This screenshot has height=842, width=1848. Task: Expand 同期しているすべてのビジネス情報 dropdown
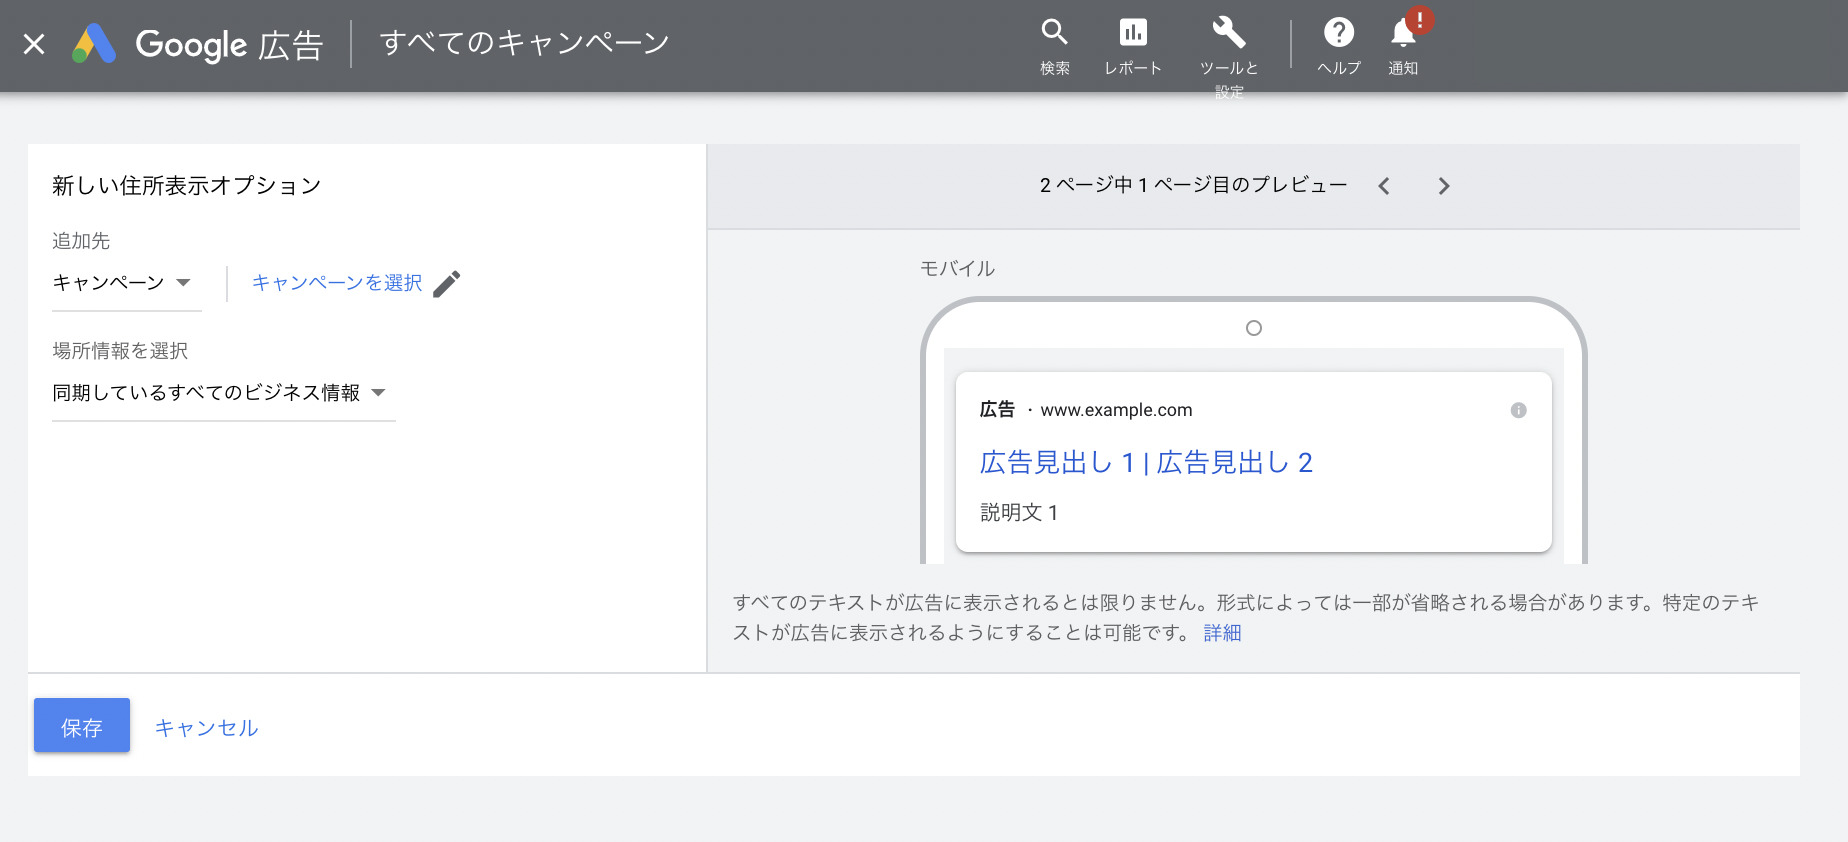click(x=224, y=393)
